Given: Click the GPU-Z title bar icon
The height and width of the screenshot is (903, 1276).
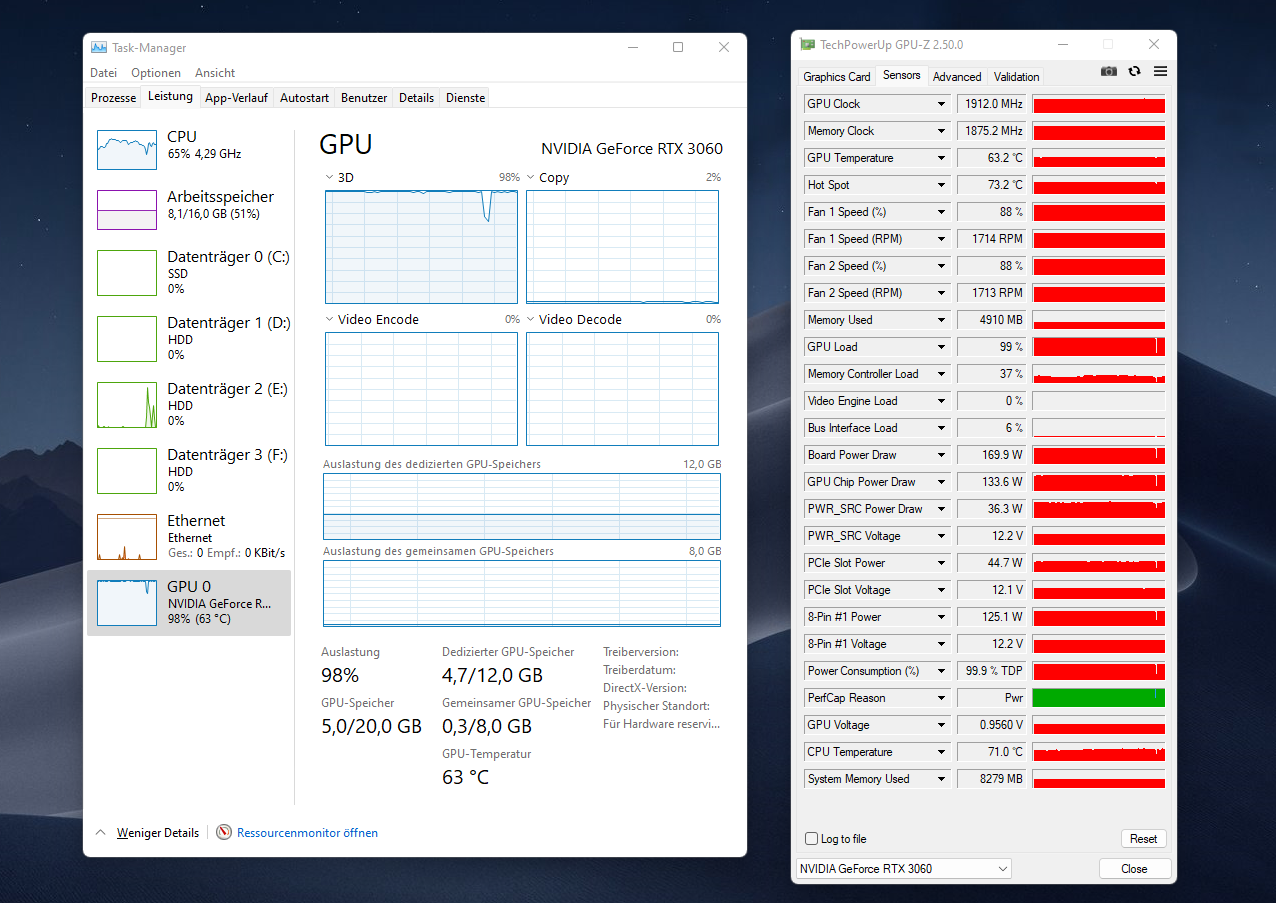Looking at the screenshot, I should [x=807, y=44].
